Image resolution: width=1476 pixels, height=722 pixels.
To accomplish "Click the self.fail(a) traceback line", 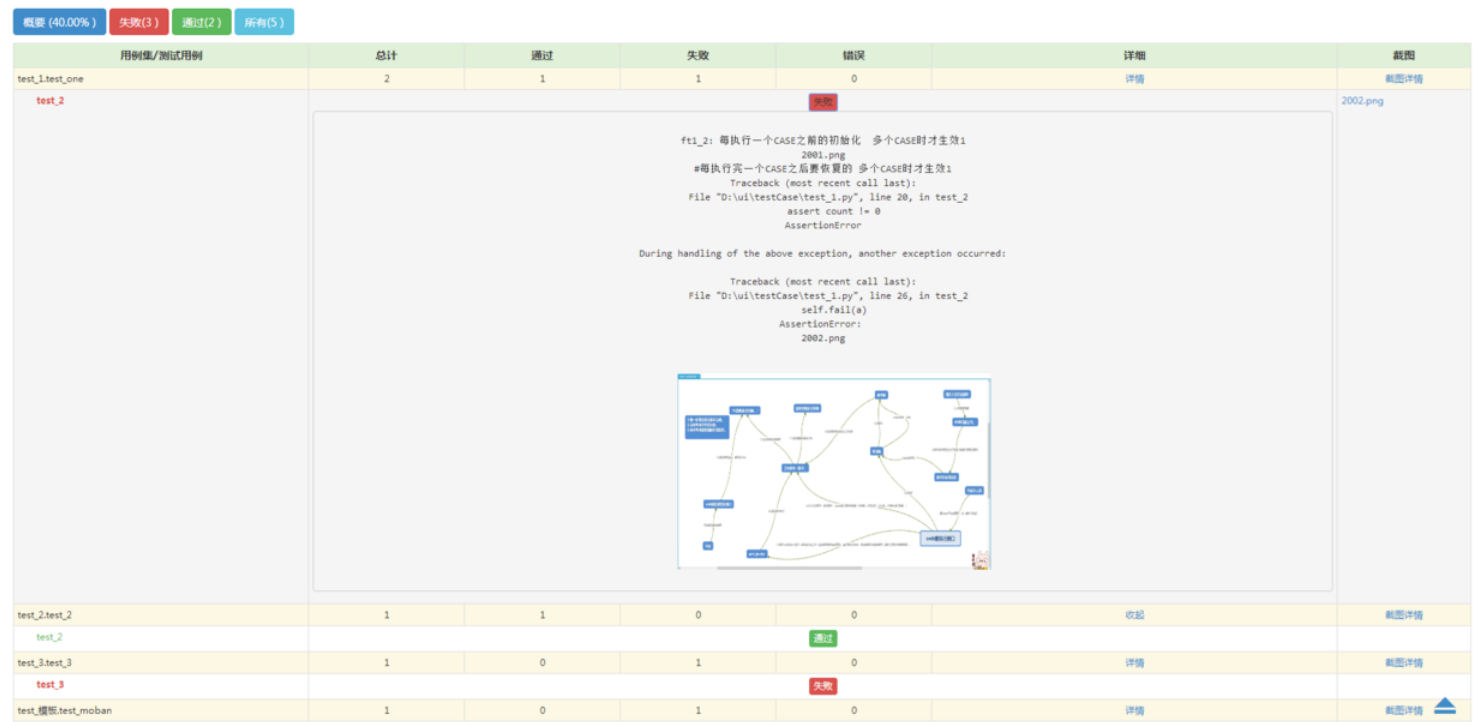I will [x=834, y=310].
